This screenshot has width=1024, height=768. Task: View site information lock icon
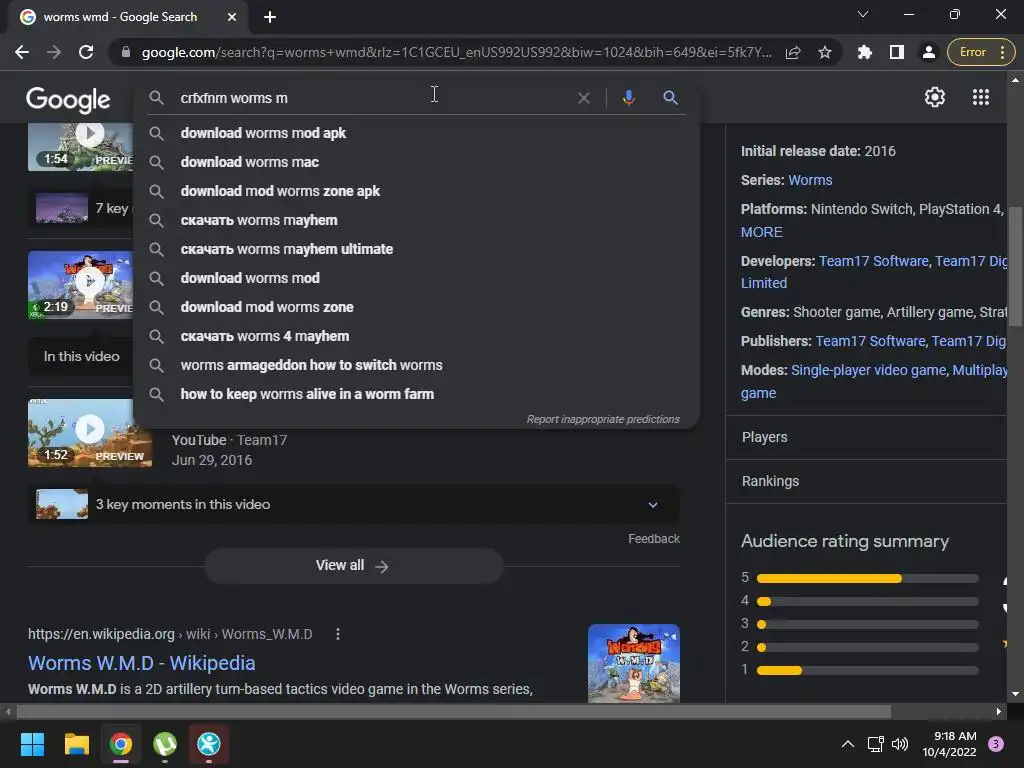126,52
